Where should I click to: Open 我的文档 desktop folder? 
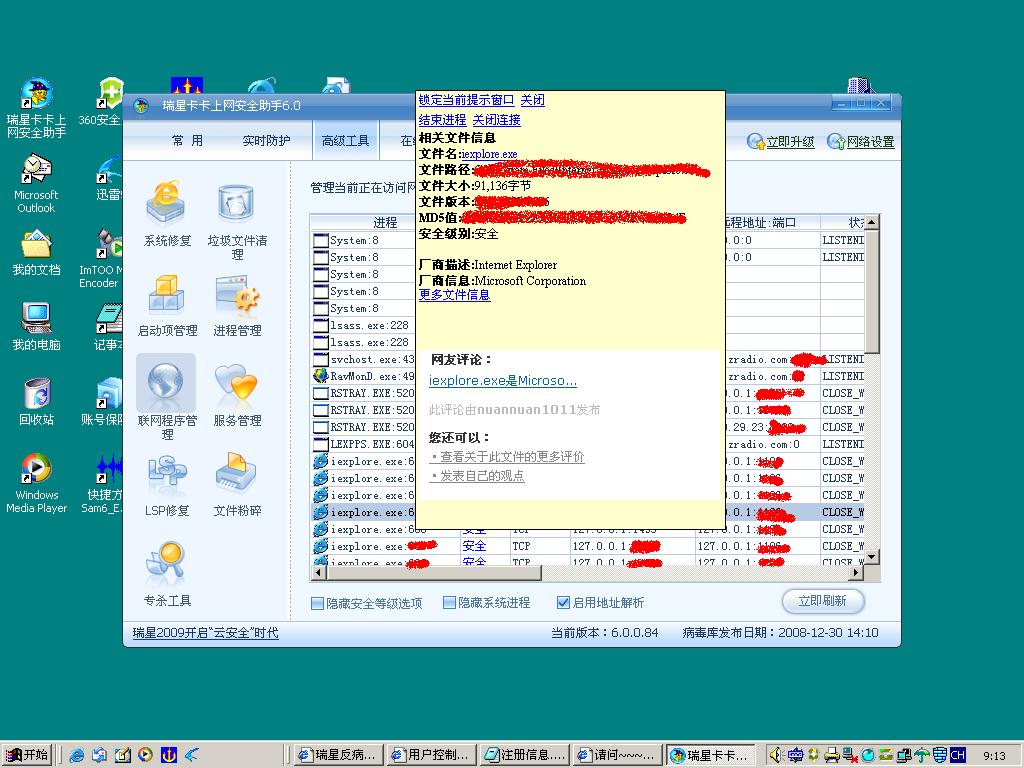(37, 252)
